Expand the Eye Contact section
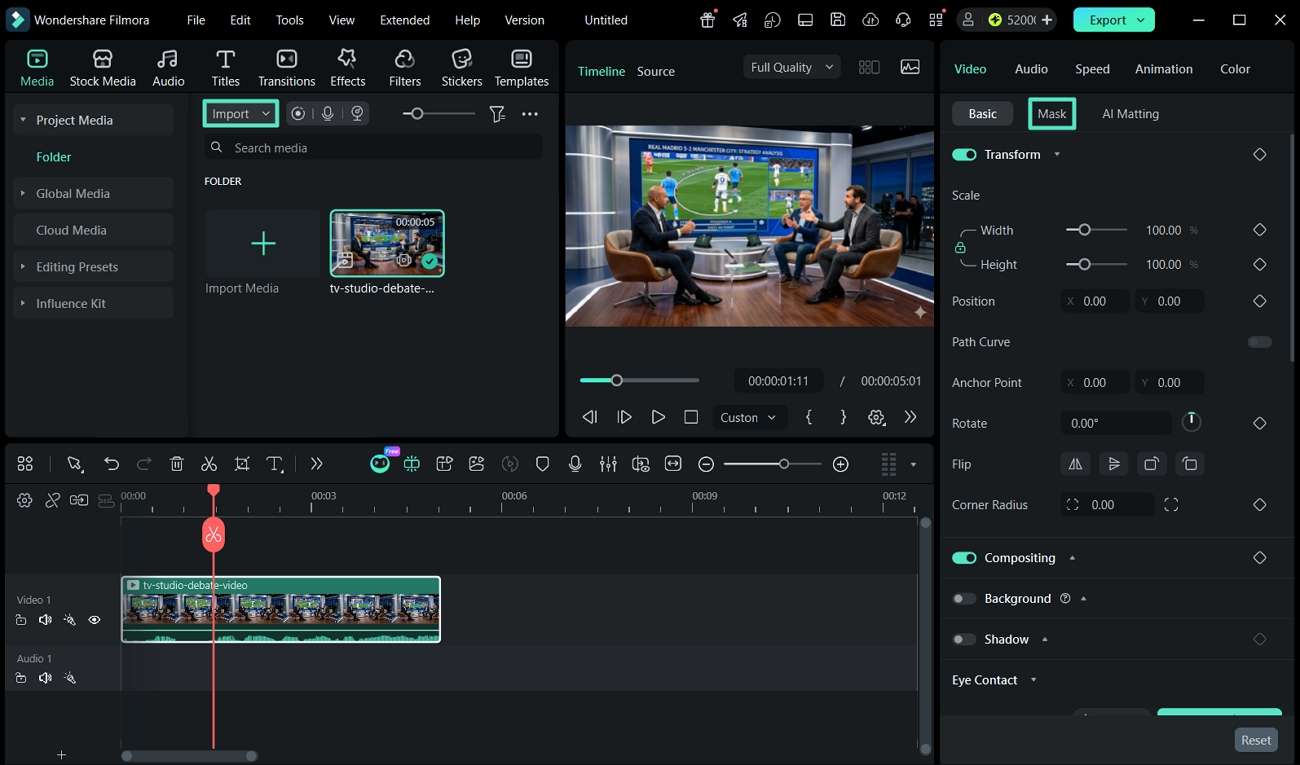The height and width of the screenshot is (765, 1300). coord(1033,680)
